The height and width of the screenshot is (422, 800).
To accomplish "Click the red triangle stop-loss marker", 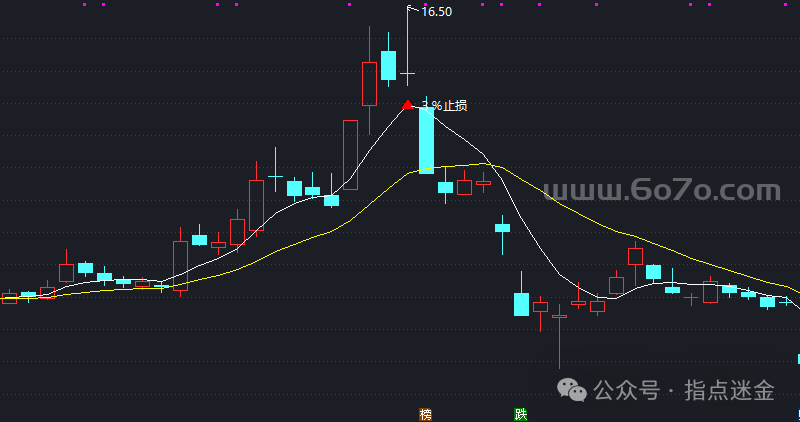I will pyautogui.click(x=407, y=104).
